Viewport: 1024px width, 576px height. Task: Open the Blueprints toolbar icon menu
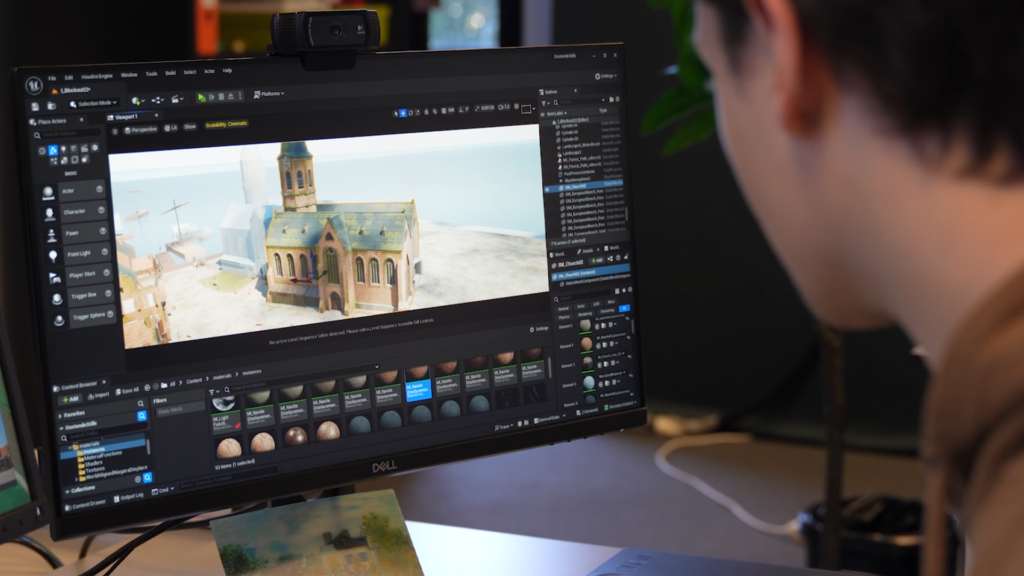point(157,100)
